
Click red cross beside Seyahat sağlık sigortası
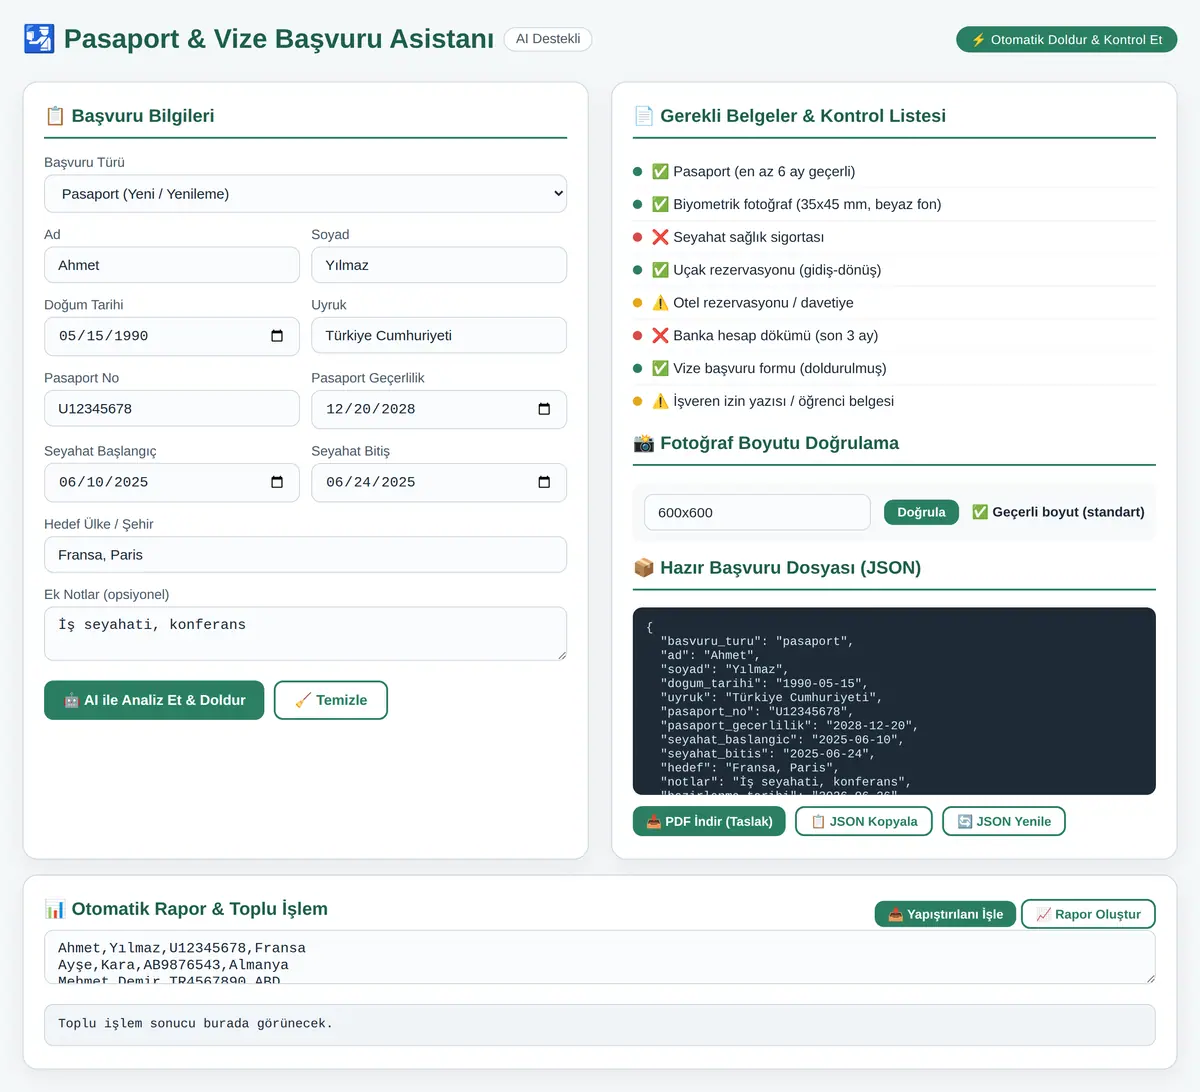(x=660, y=237)
